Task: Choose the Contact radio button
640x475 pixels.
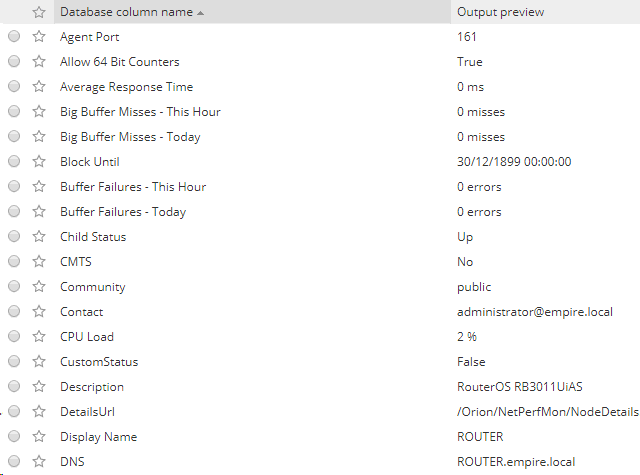Action: pos(14,312)
